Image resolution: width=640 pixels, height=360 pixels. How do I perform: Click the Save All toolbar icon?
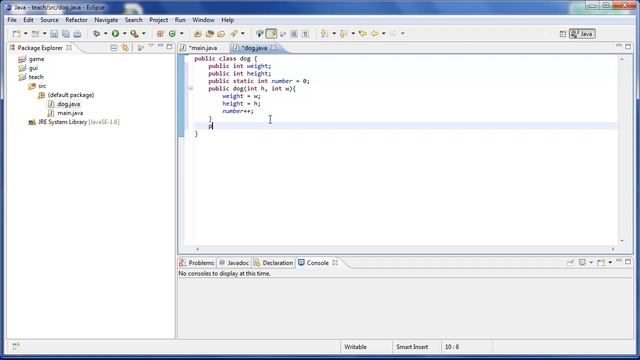click(x=66, y=34)
